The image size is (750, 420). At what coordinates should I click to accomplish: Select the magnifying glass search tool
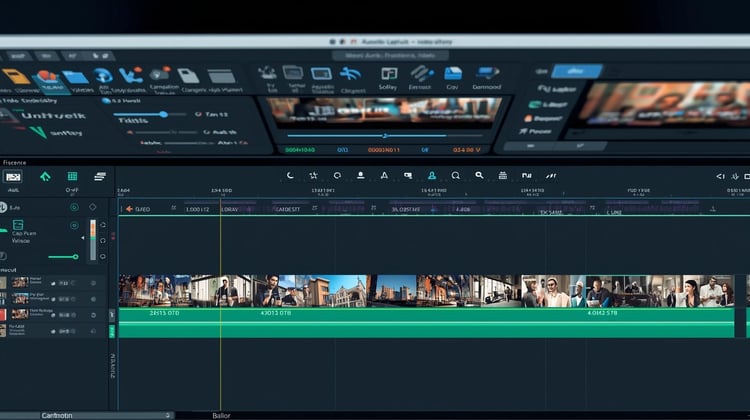[x=479, y=176]
